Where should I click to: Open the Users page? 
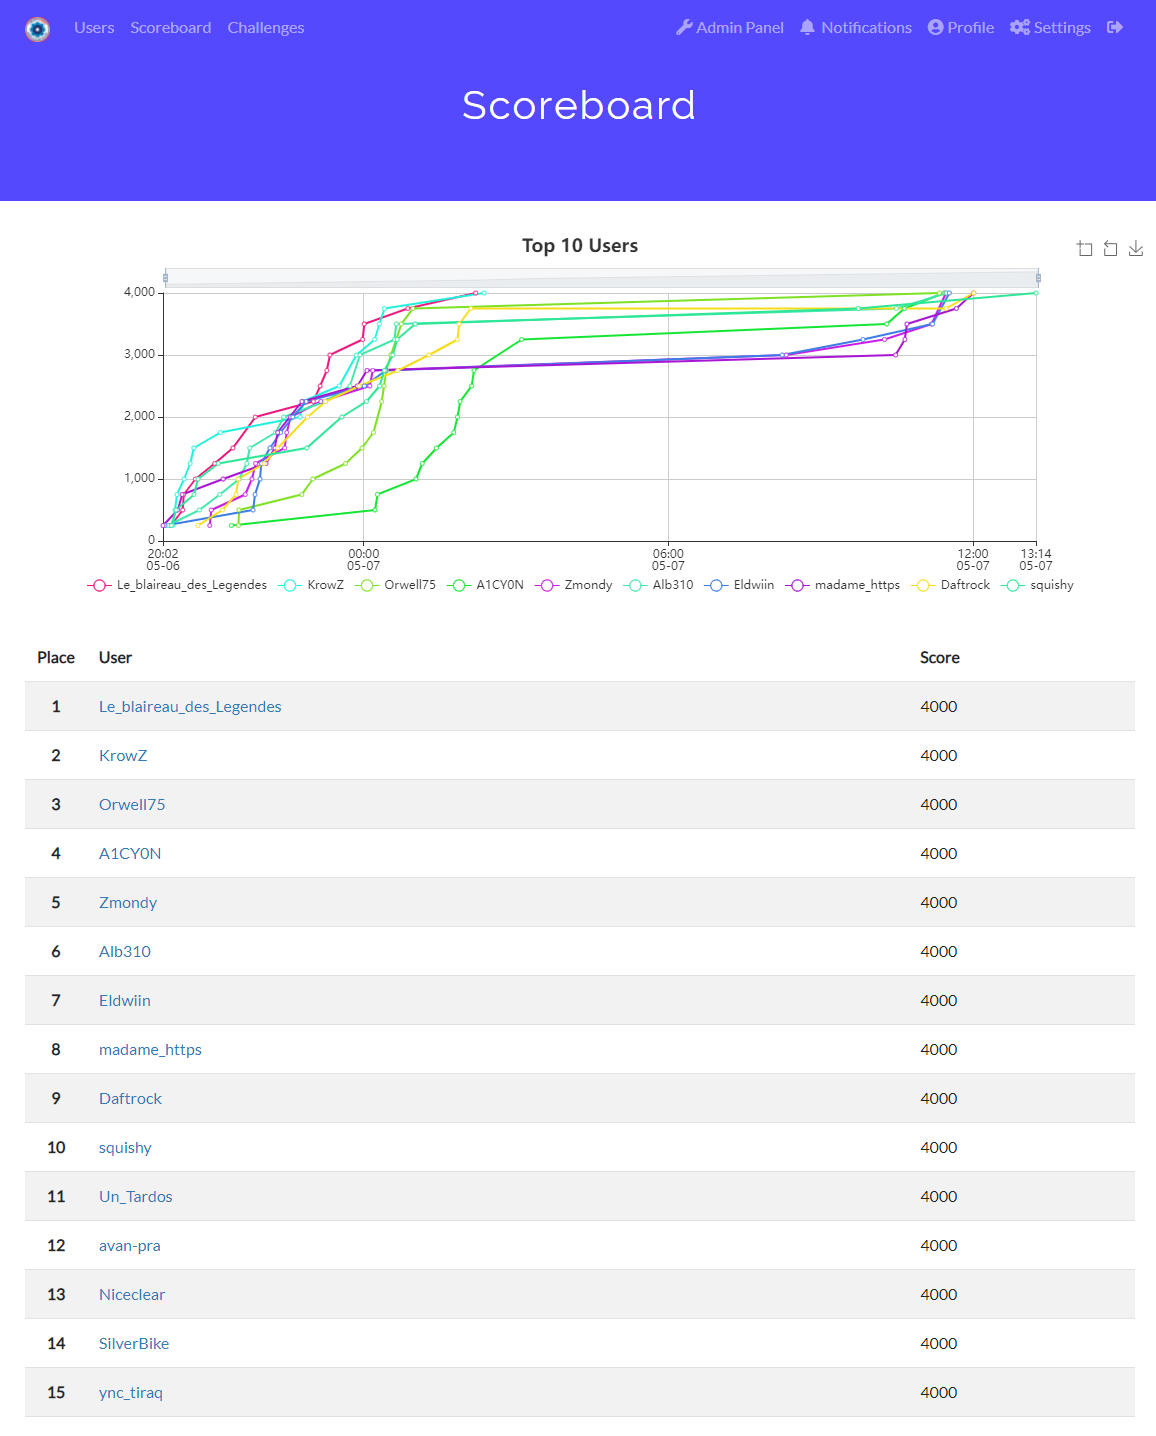[x=94, y=28]
